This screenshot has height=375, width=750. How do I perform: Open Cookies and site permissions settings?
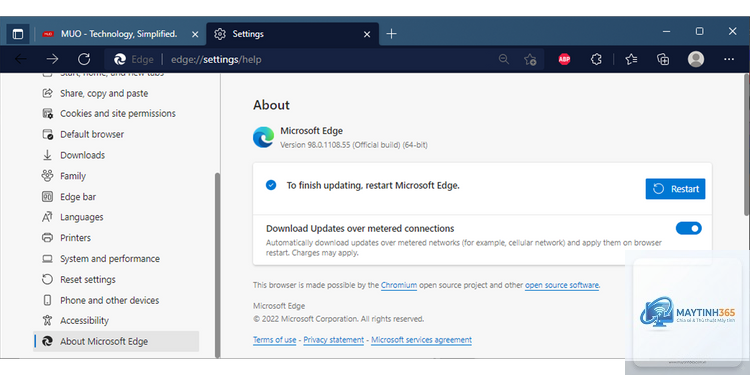pyautogui.click(x=118, y=113)
